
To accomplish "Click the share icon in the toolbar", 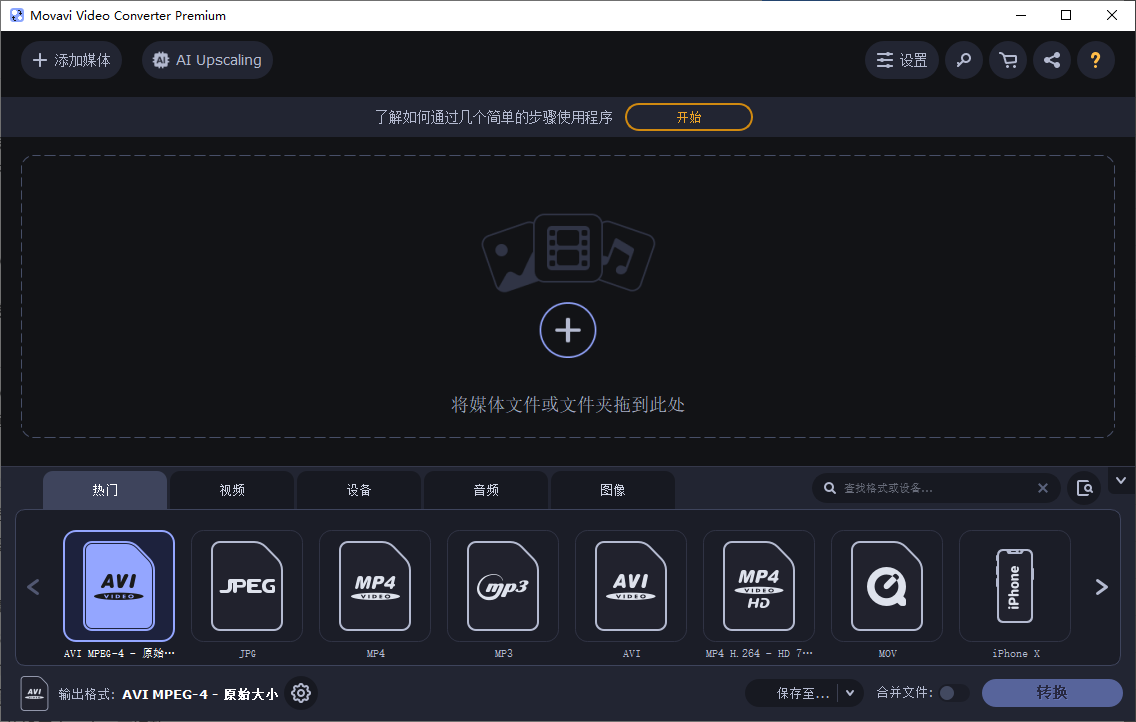I will 1052,60.
